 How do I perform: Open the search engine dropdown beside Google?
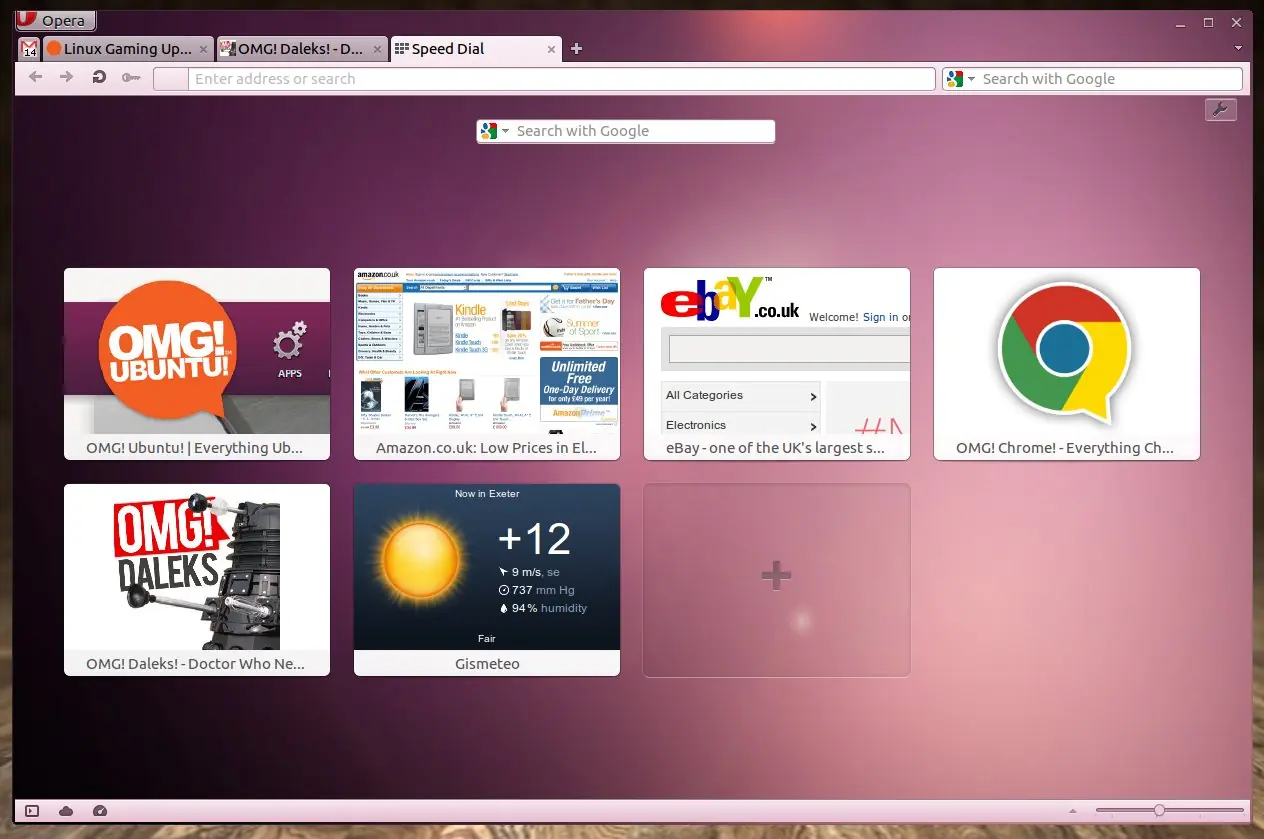coord(971,78)
